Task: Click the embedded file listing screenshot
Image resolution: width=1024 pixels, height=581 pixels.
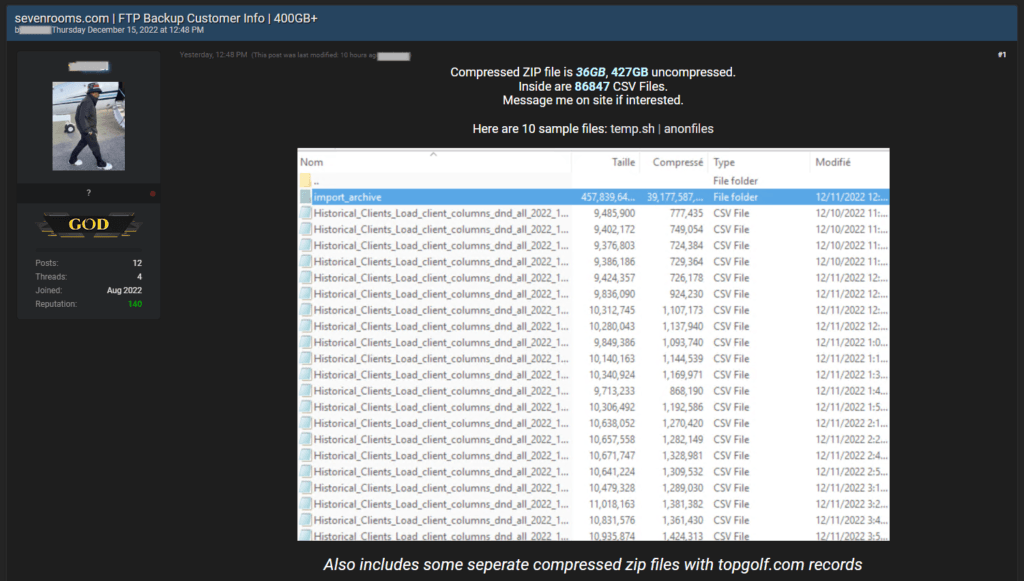Action: [x=593, y=345]
